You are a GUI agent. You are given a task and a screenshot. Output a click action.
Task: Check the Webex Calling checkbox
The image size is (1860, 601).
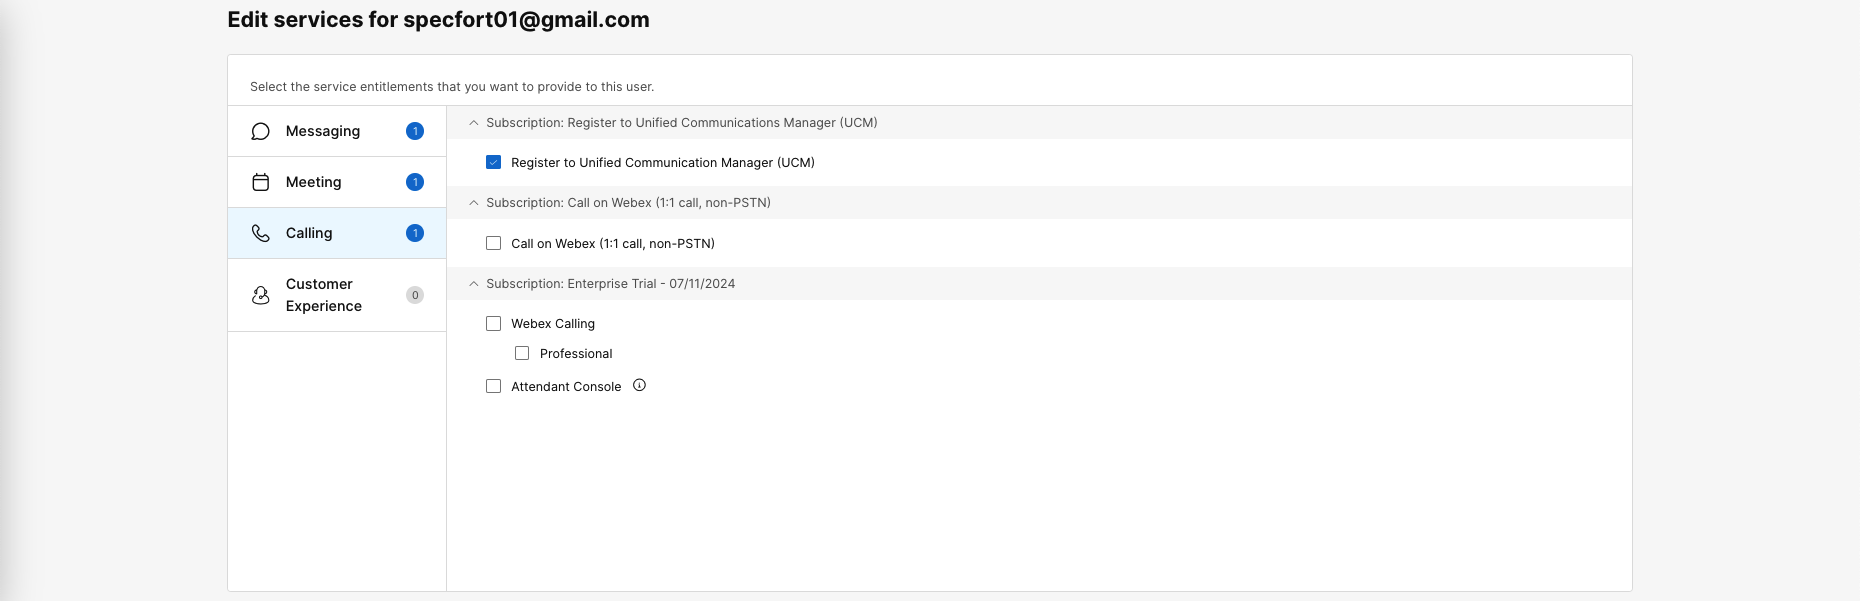[x=494, y=323]
